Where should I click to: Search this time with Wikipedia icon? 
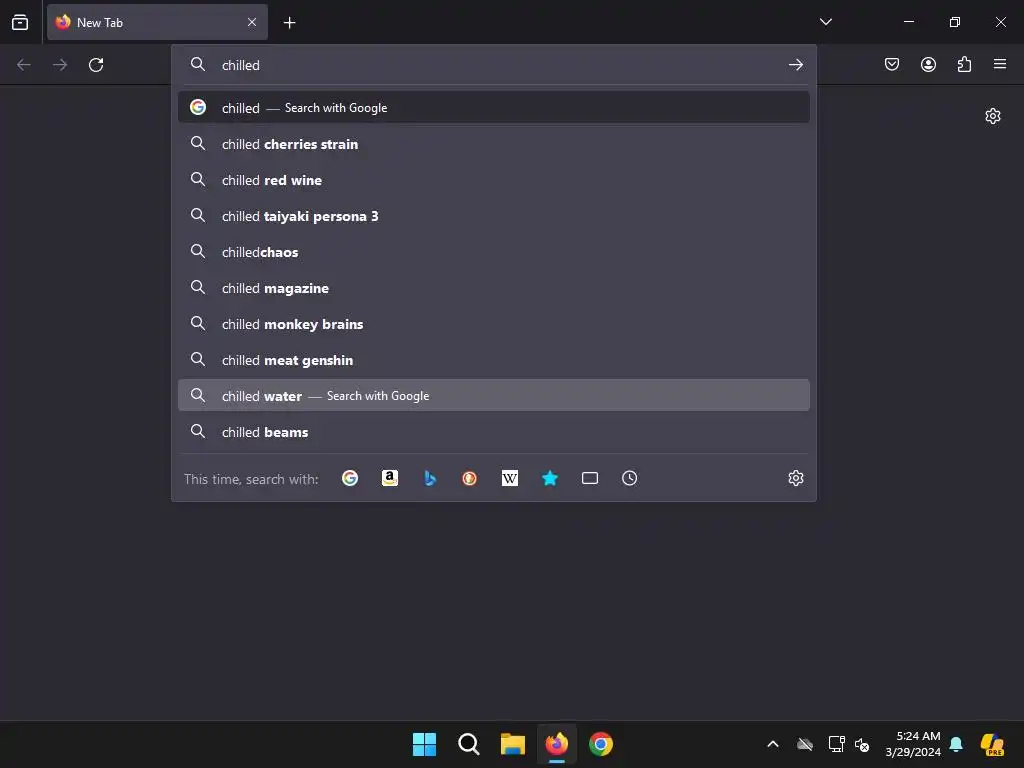(509, 478)
